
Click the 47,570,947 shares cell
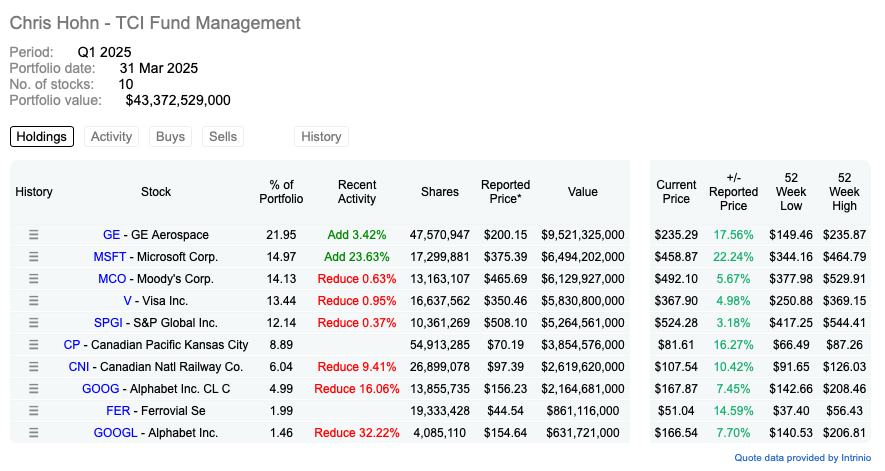click(440, 235)
